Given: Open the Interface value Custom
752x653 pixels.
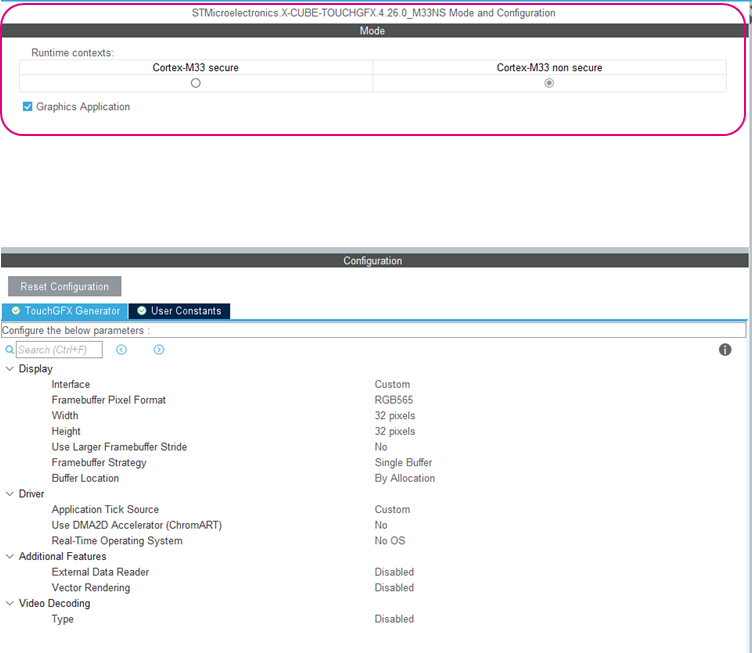Looking at the screenshot, I should pos(392,385).
